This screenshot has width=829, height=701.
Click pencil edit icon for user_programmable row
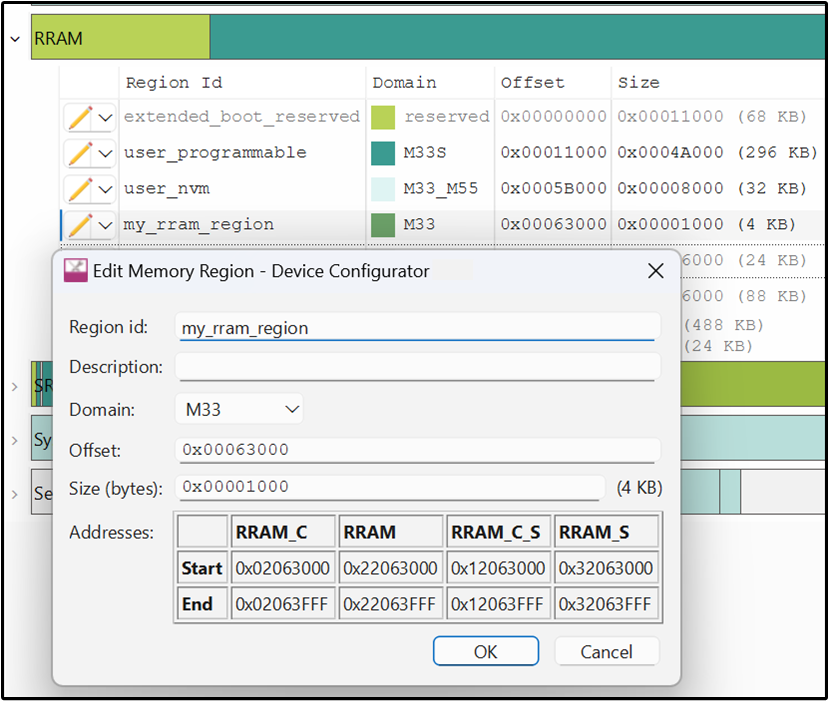[80, 153]
